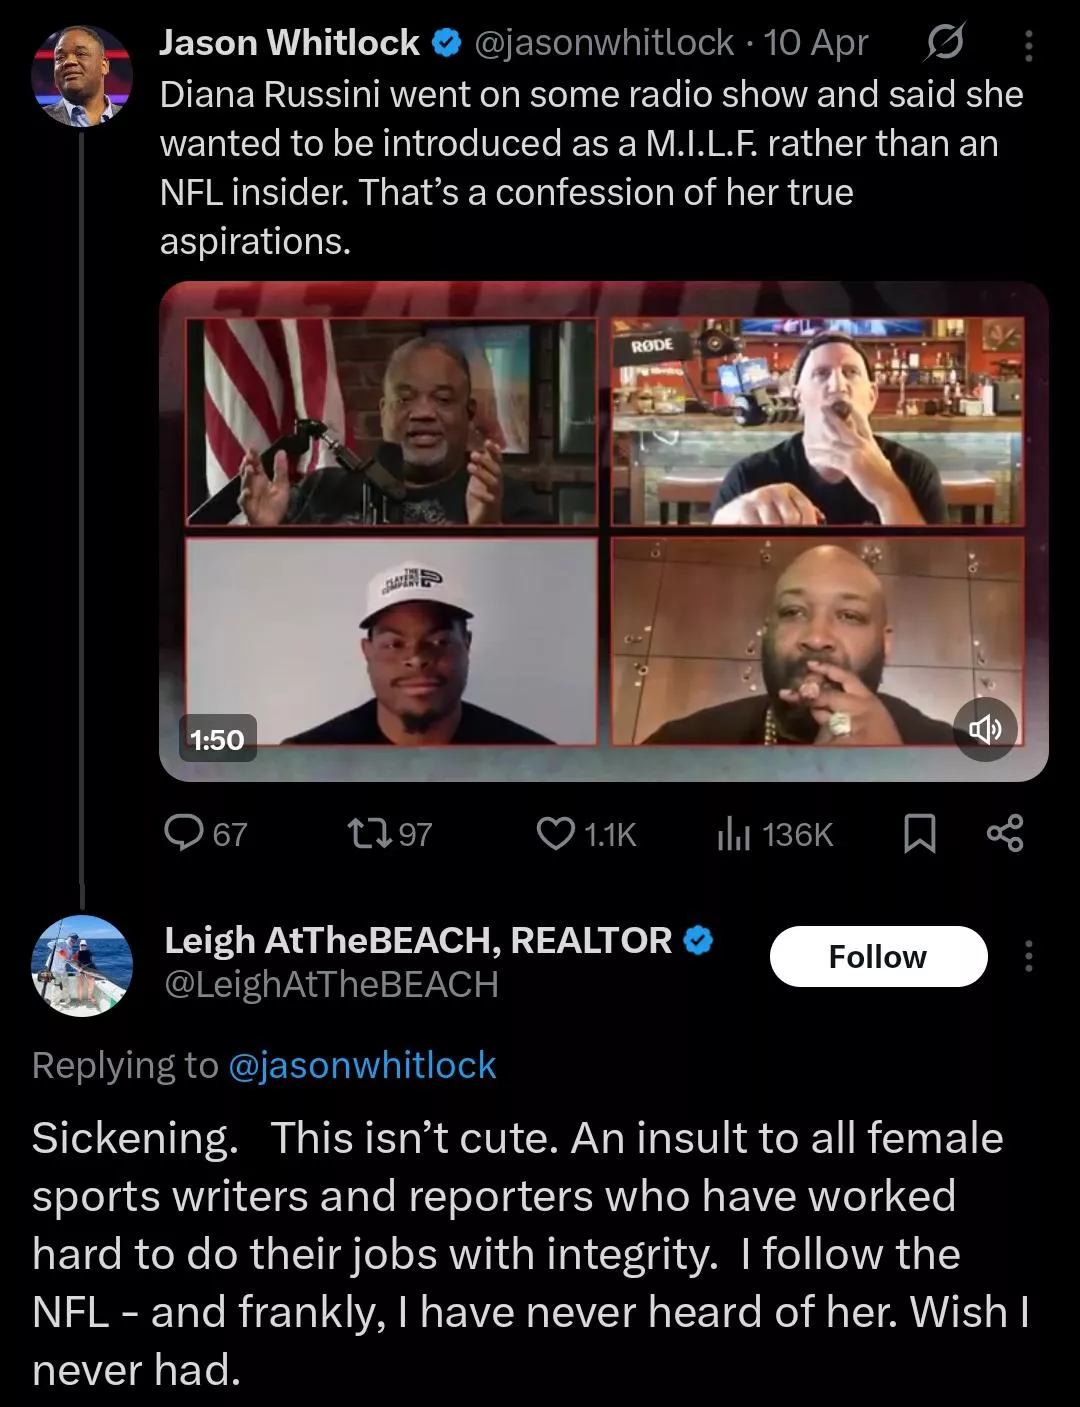Open Jason Whitlock's profile picture
The image size is (1080, 1407).
pyautogui.click(x=82, y=77)
